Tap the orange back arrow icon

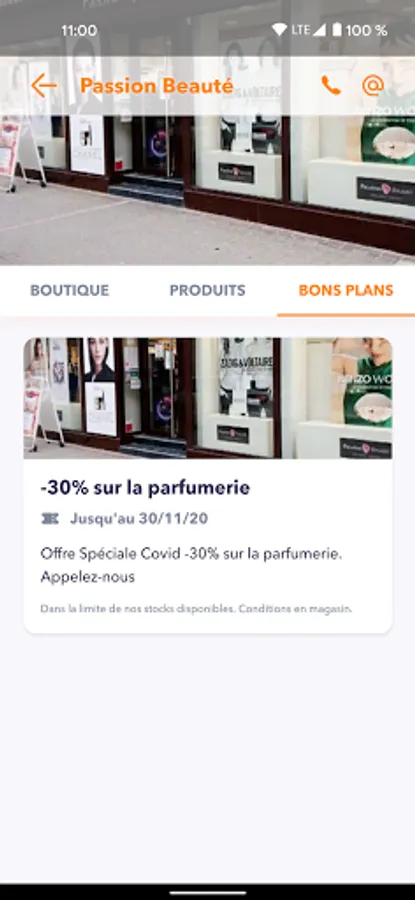point(44,86)
